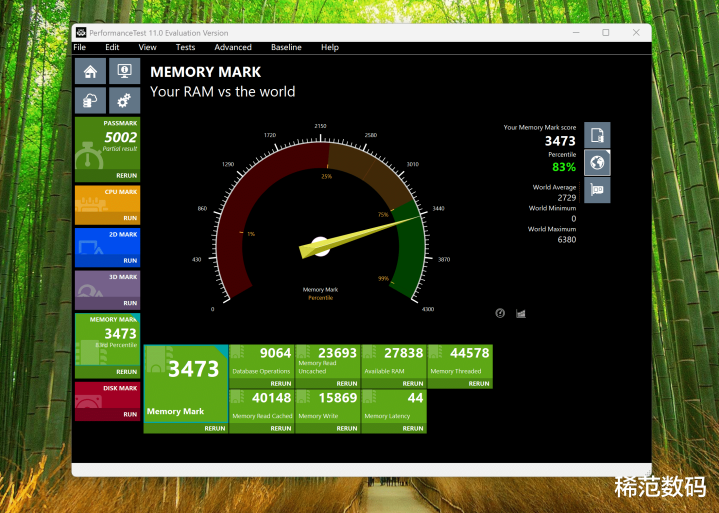Select the PassMark 5002 score tile
This screenshot has height=513, width=719.
pos(107,143)
